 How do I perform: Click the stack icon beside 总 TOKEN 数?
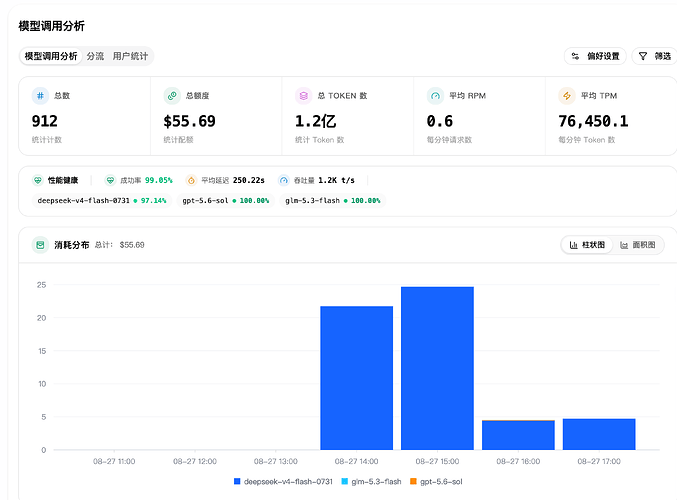[304, 95]
